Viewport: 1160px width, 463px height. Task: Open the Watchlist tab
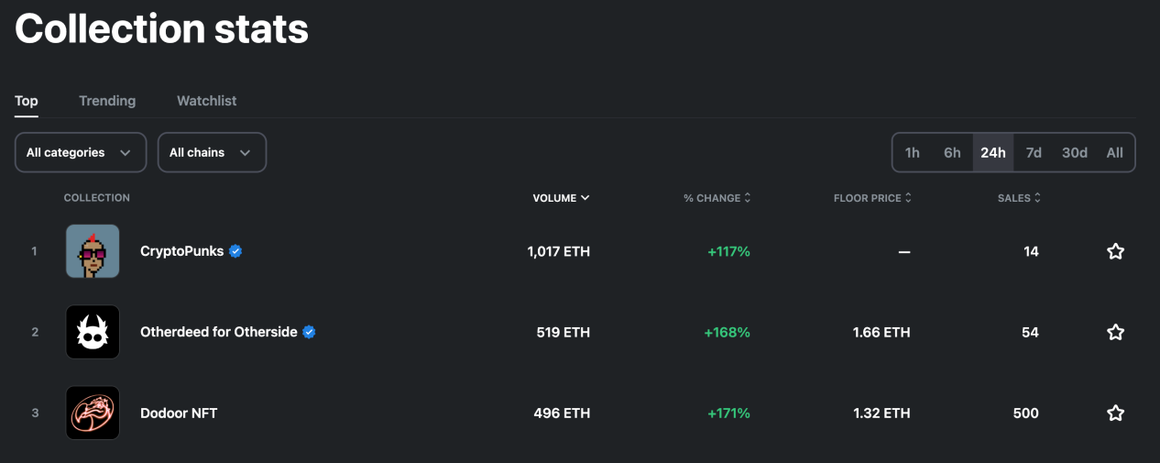tap(206, 101)
